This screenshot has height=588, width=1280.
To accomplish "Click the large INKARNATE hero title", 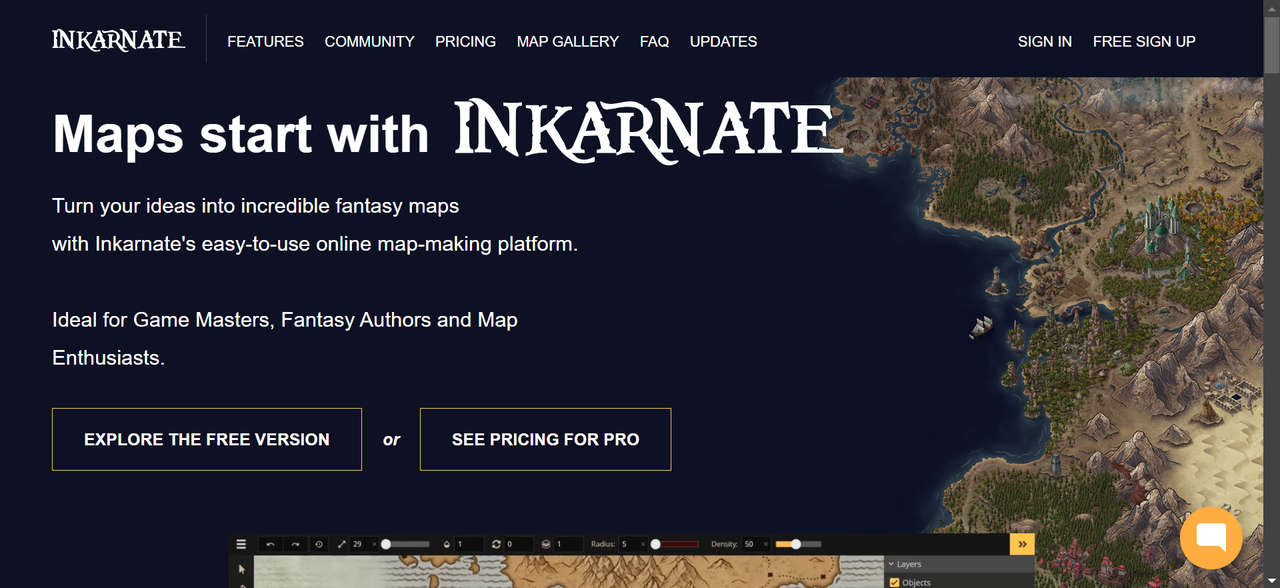I will pos(648,131).
